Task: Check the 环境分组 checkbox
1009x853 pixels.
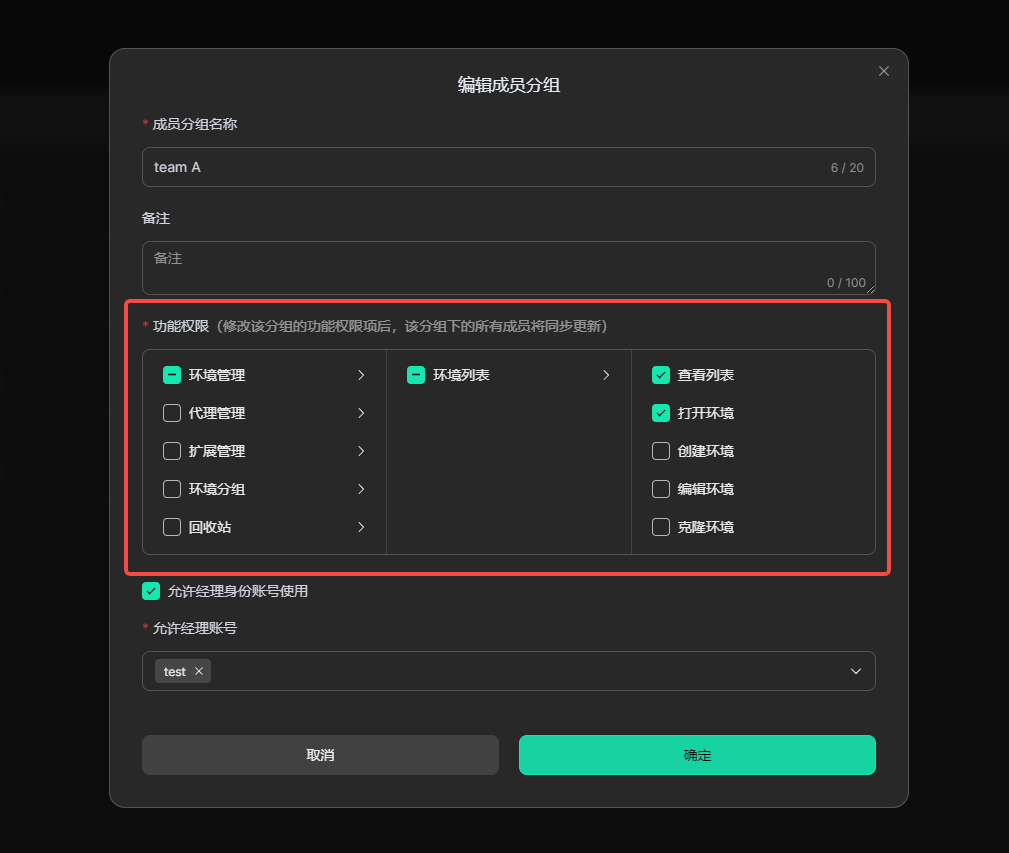Action: (x=172, y=490)
